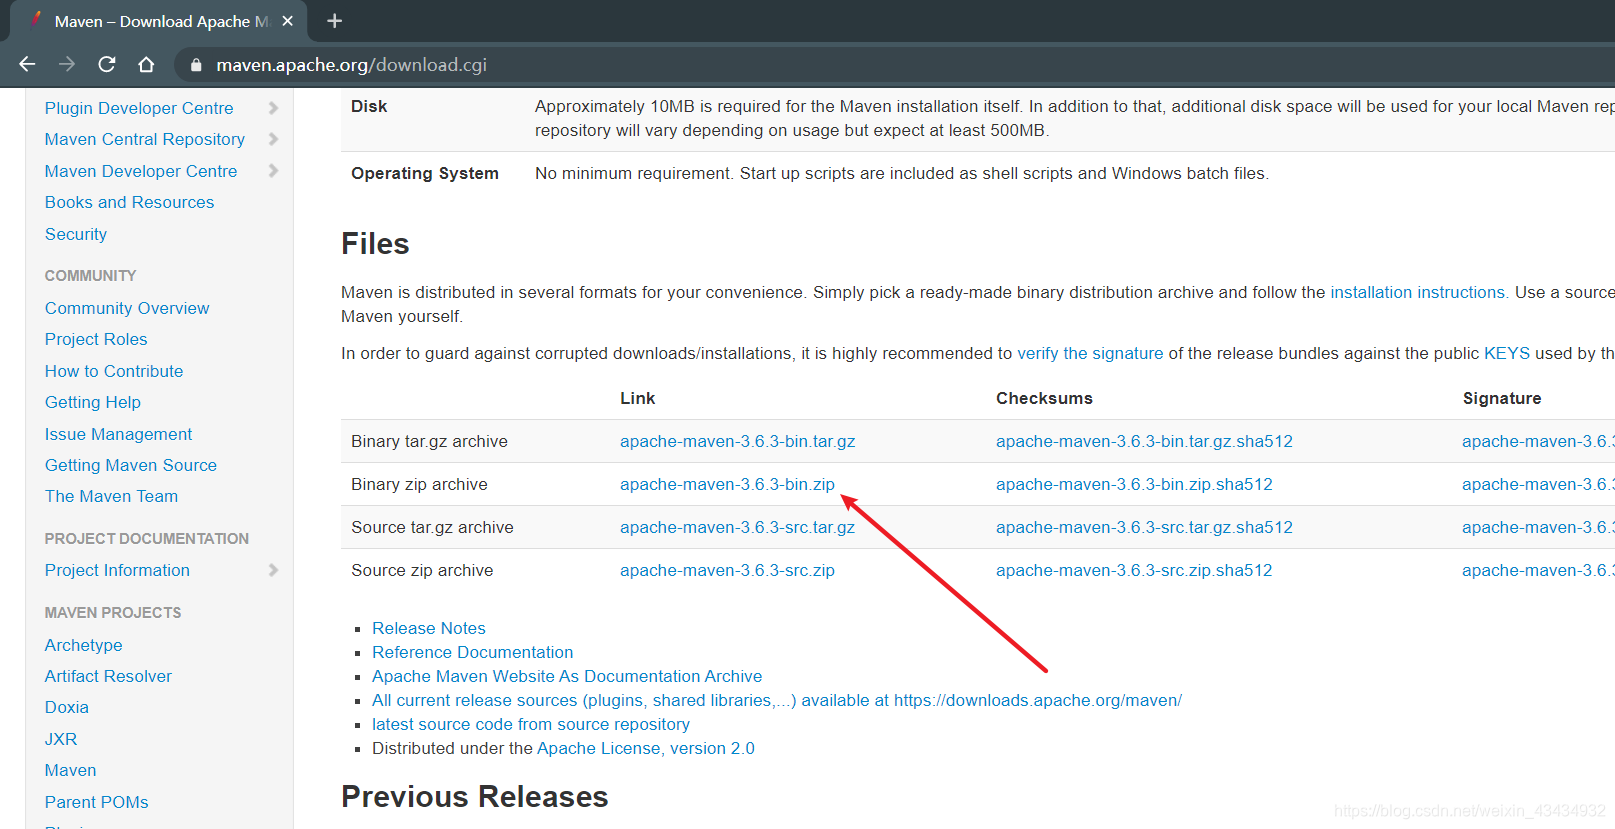Open How to Contribute link
The width and height of the screenshot is (1615, 829).
[114, 371]
